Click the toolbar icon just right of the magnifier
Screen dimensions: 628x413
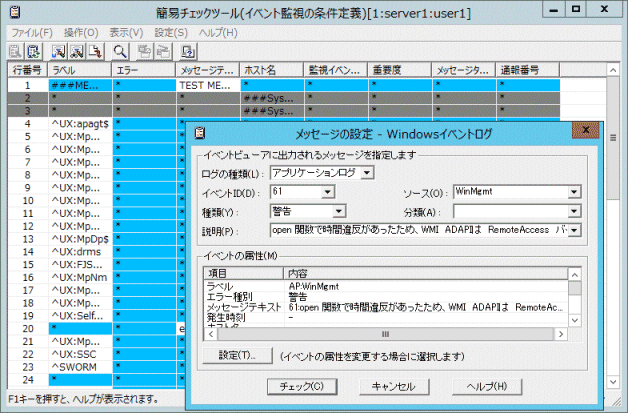pos(144,49)
